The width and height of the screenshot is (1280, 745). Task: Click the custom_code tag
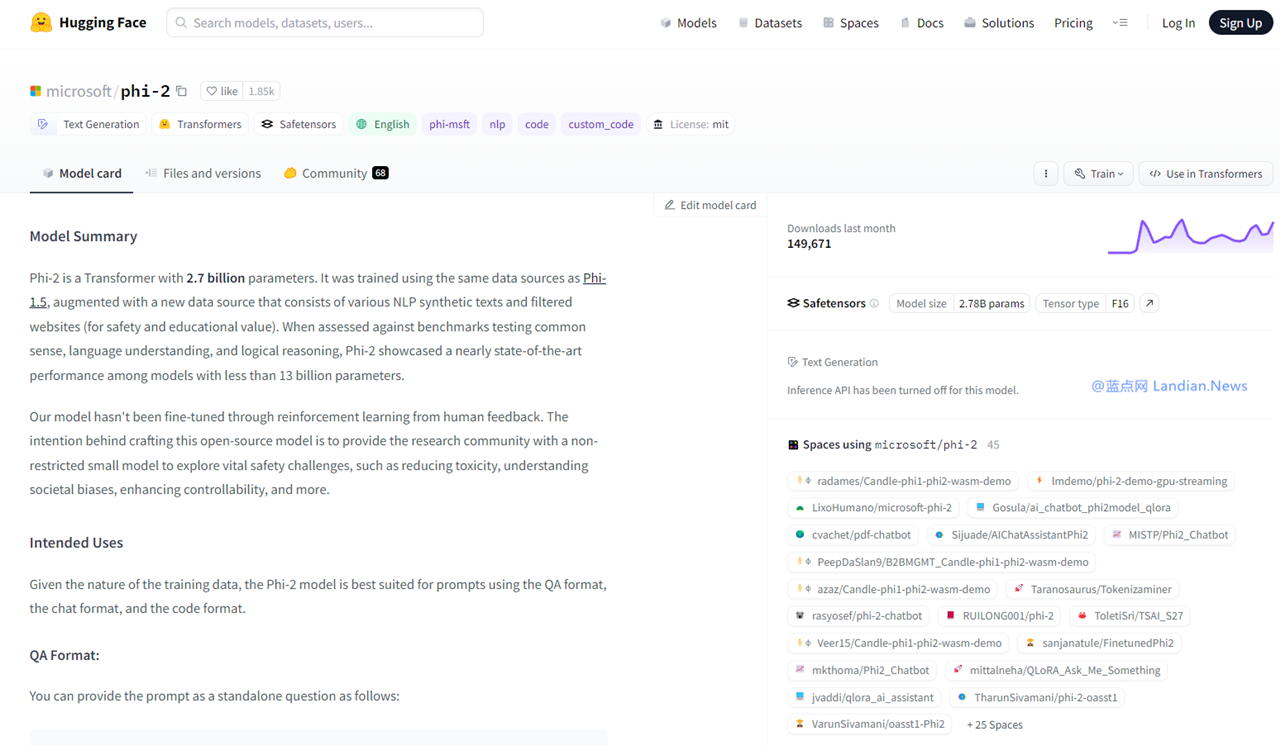click(x=601, y=124)
